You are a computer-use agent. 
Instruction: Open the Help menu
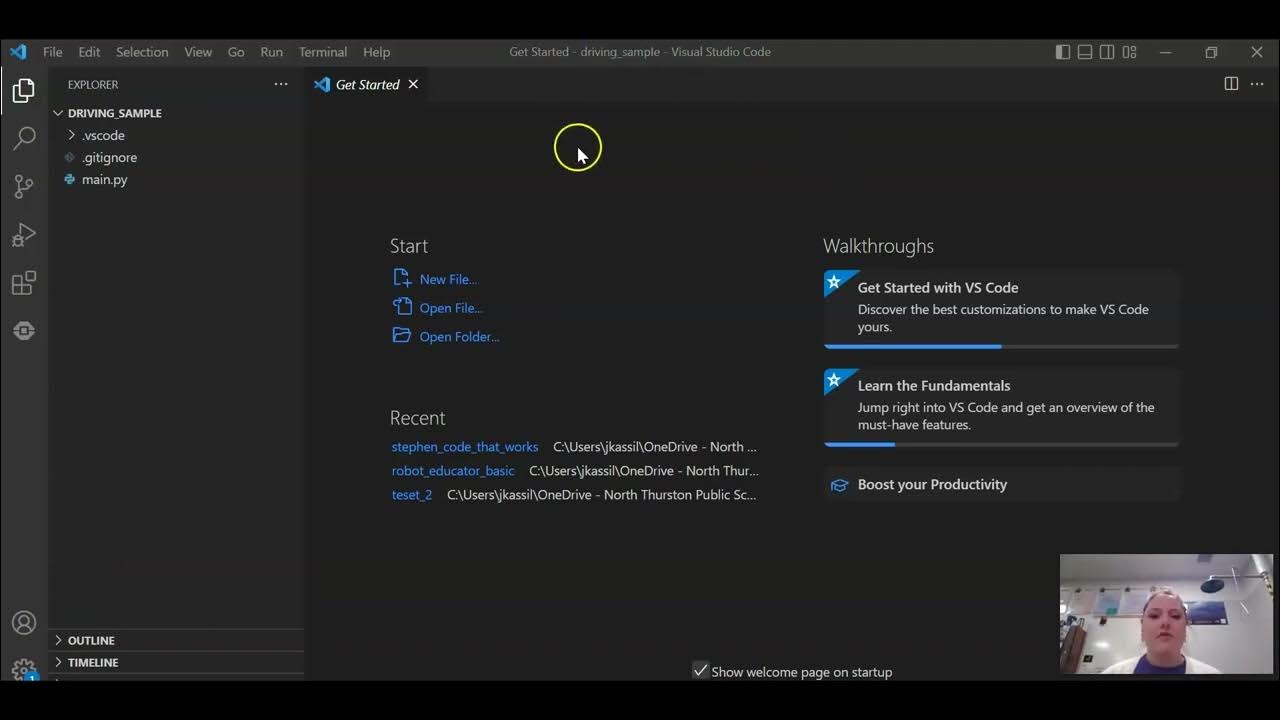(376, 52)
